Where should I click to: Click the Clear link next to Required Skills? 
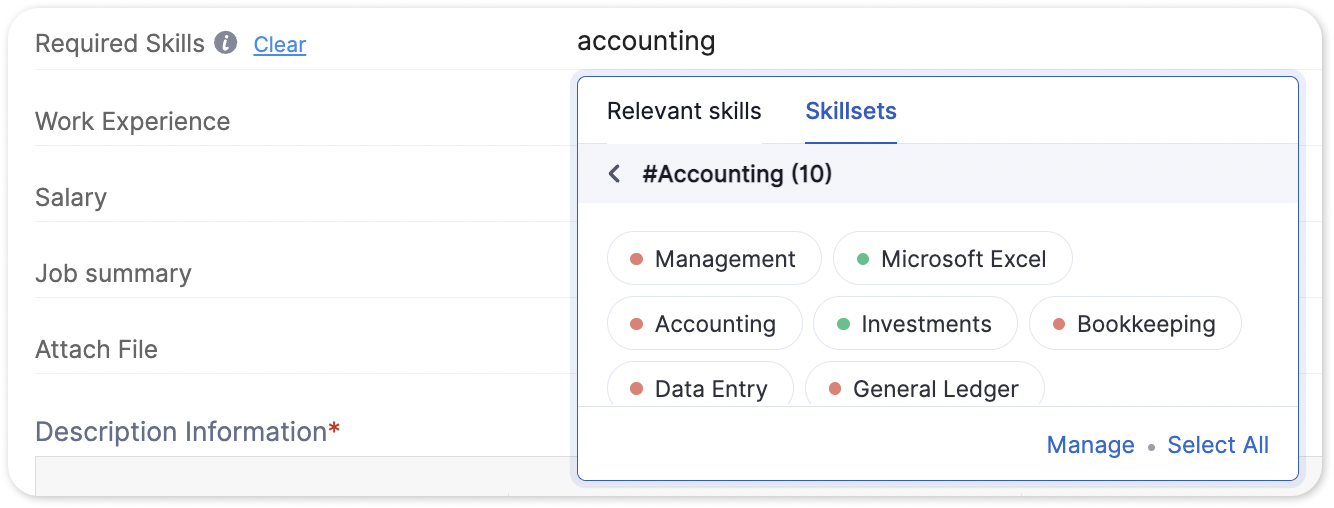tap(280, 45)
